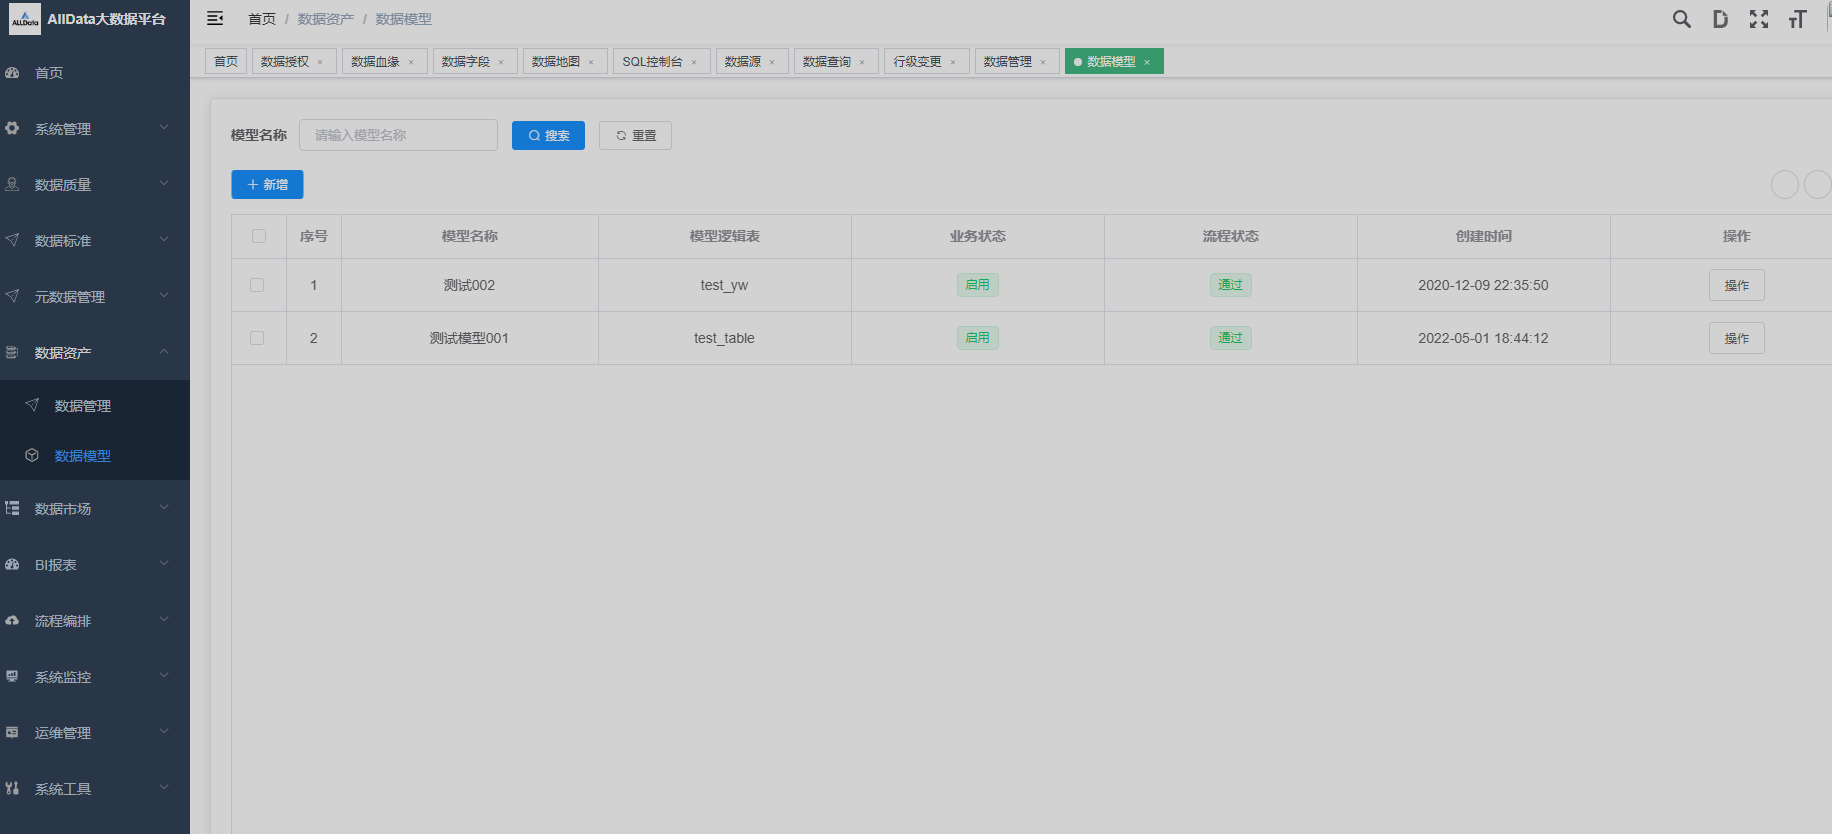The image size is (1832, 834).
Task: Open the header search magnifier icon
Action: click(1682, 19)
